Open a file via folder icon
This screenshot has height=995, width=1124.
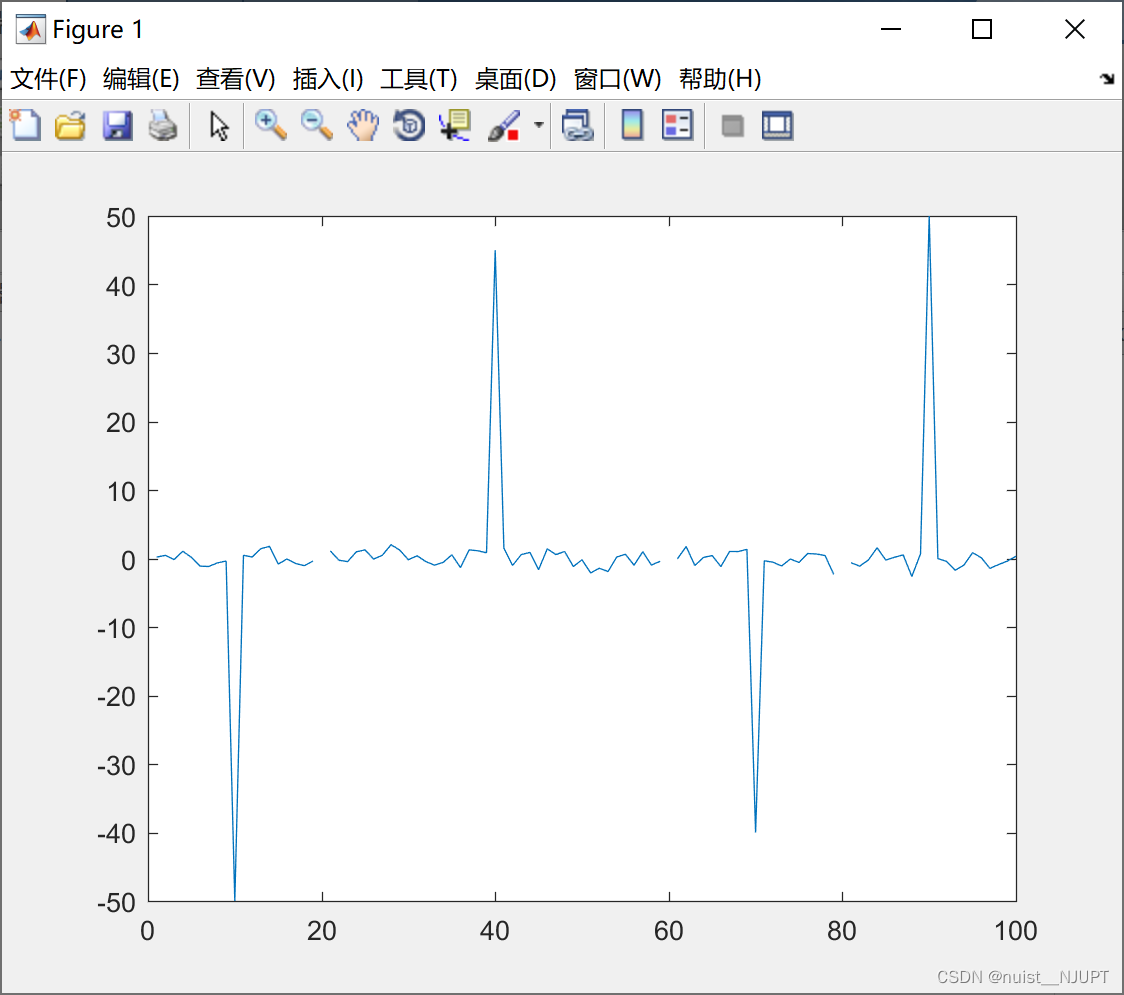click(x=70, y=125)
